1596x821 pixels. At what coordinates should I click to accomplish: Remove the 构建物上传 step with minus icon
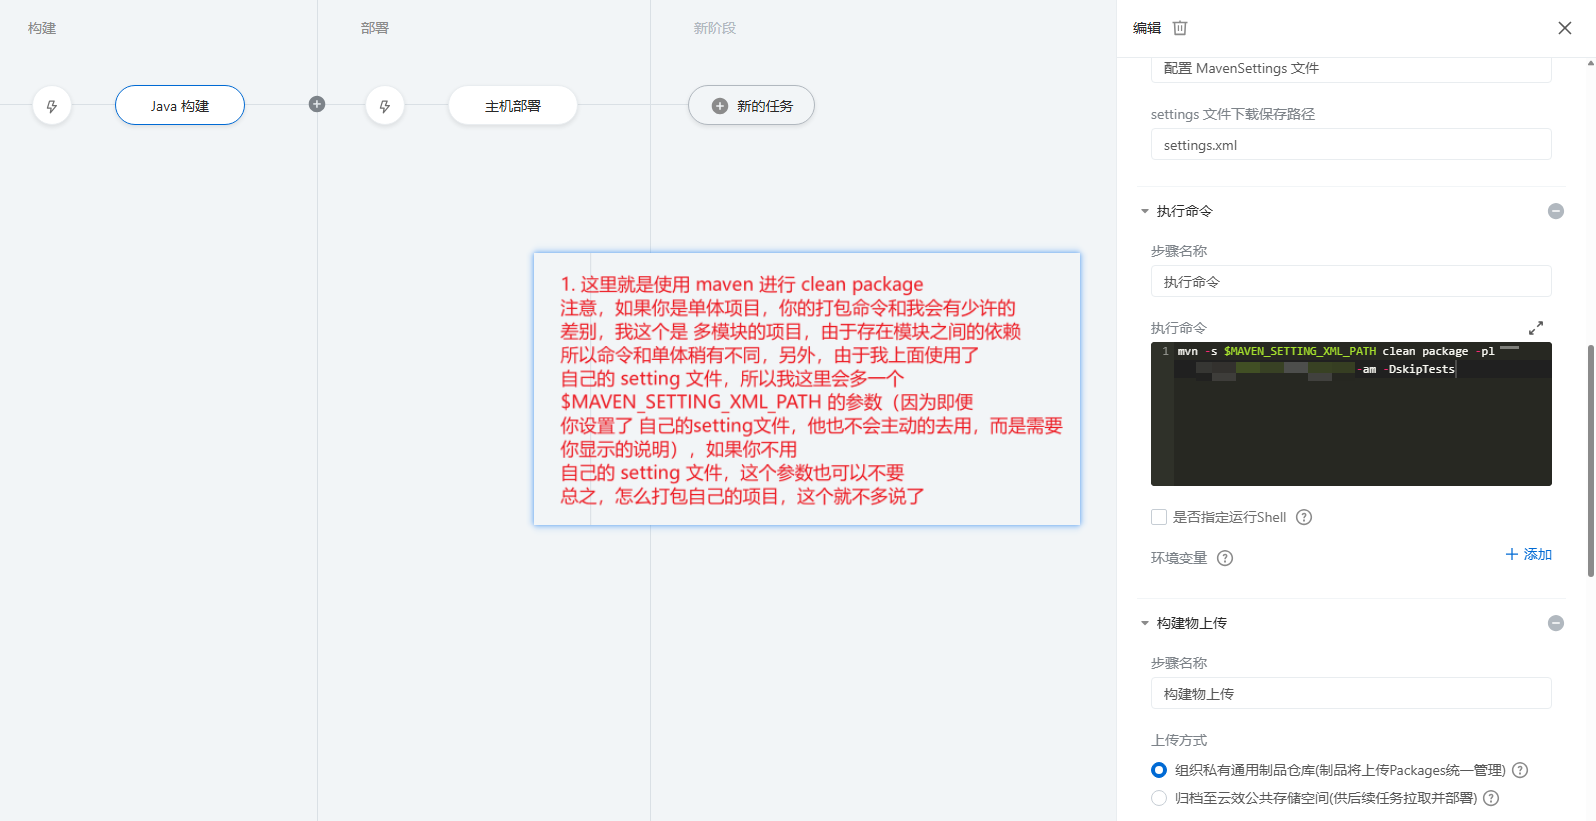click(x=1556, y=623)
